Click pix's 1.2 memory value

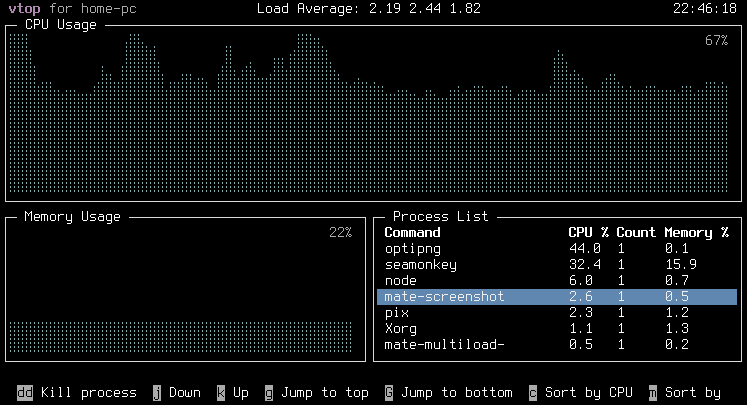(x=677, y=313)
